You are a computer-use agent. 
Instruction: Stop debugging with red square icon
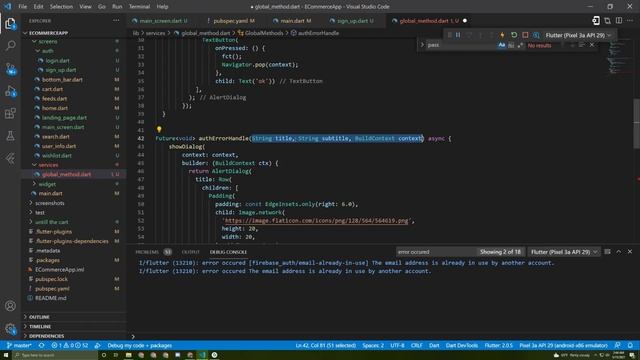525,35
